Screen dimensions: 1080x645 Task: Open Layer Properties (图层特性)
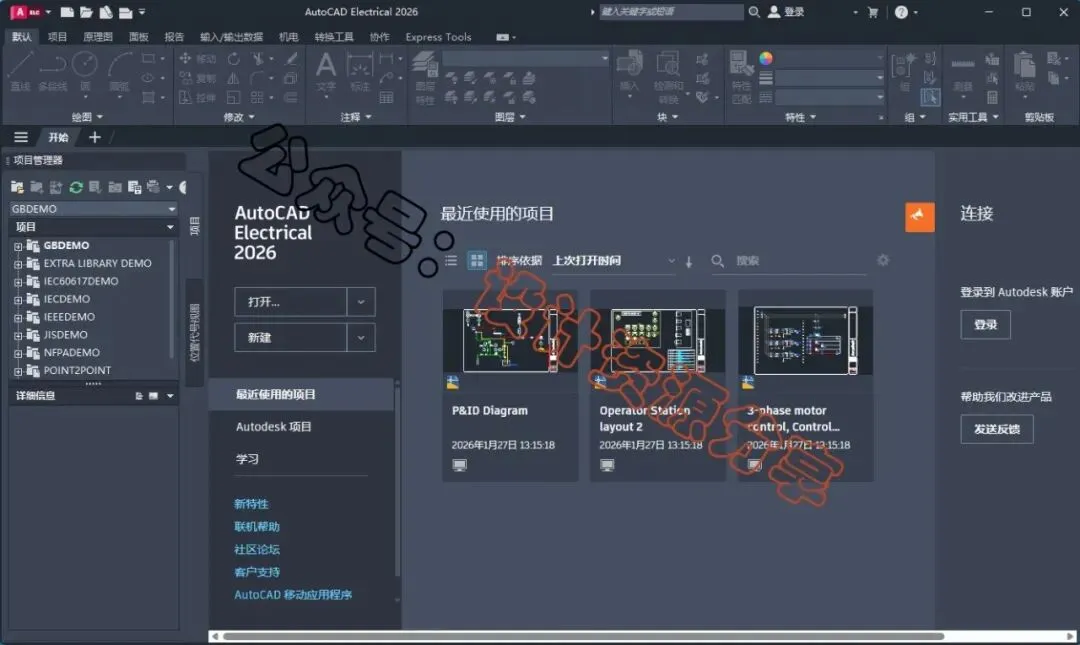coord(425,77)
